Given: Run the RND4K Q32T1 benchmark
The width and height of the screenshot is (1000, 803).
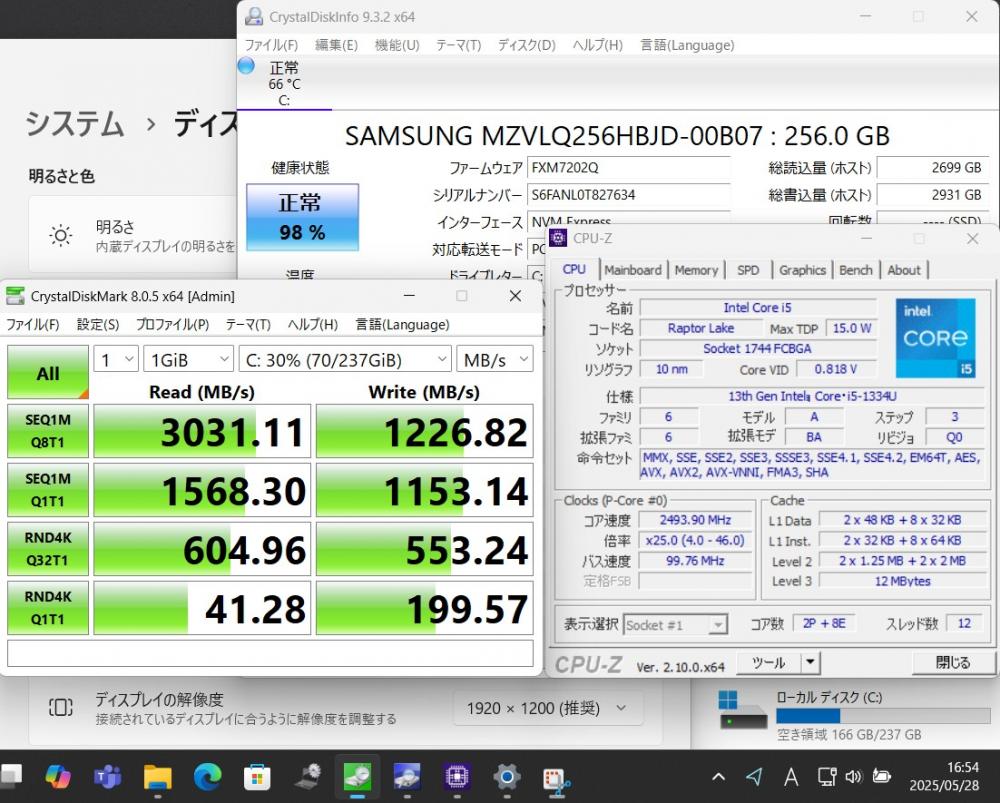Looking at the screenshot, I should [48, 549].
